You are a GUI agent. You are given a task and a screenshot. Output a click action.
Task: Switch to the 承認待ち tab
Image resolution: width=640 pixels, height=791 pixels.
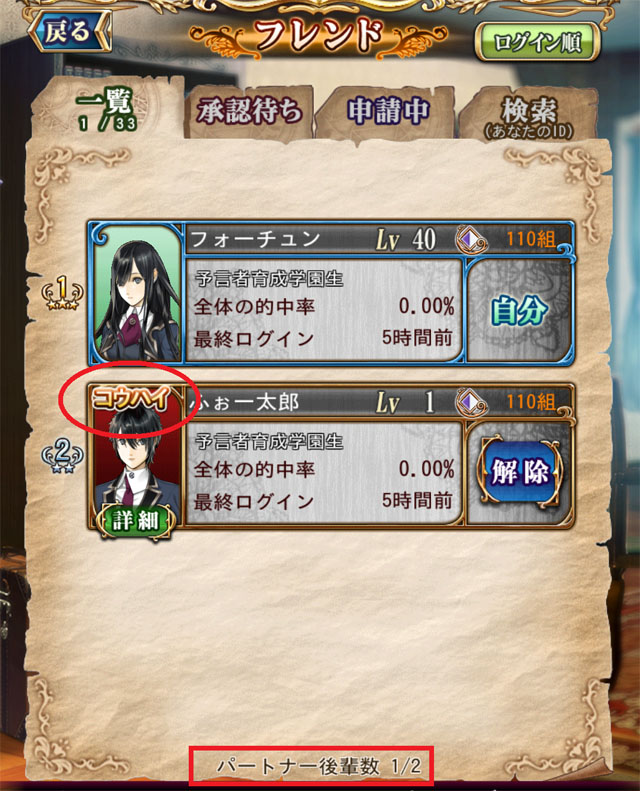coord(250,112)
